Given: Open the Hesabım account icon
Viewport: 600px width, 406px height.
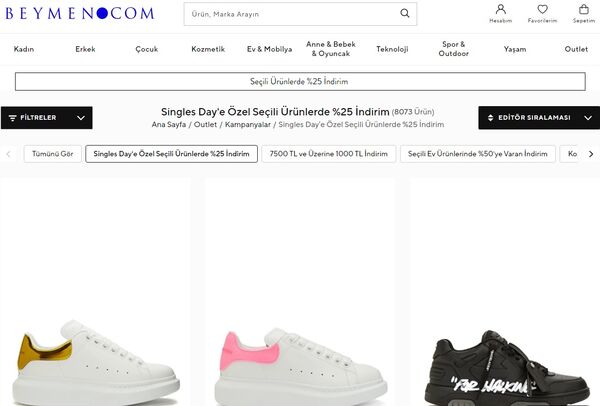Looking at the screenshot, I should [x=500, y=13].
